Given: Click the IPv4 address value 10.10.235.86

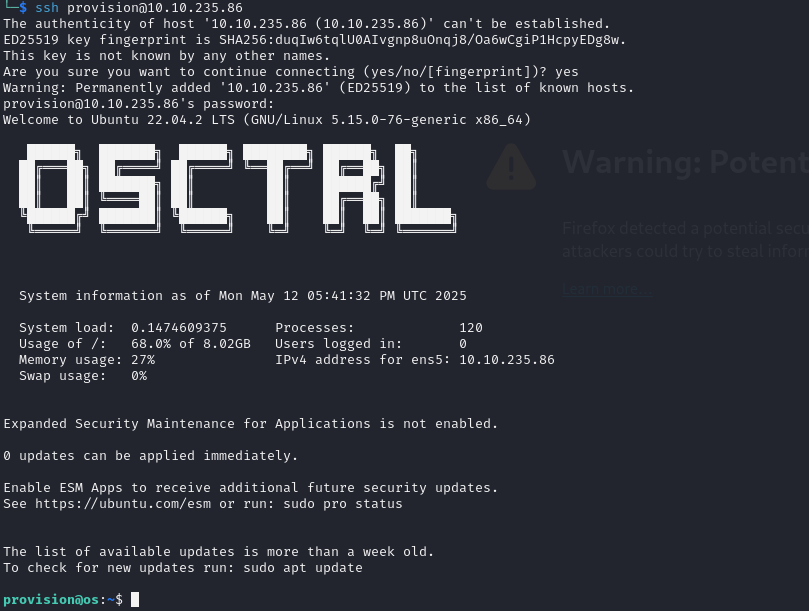Looking at the screenshot, I should pos(507,360).
